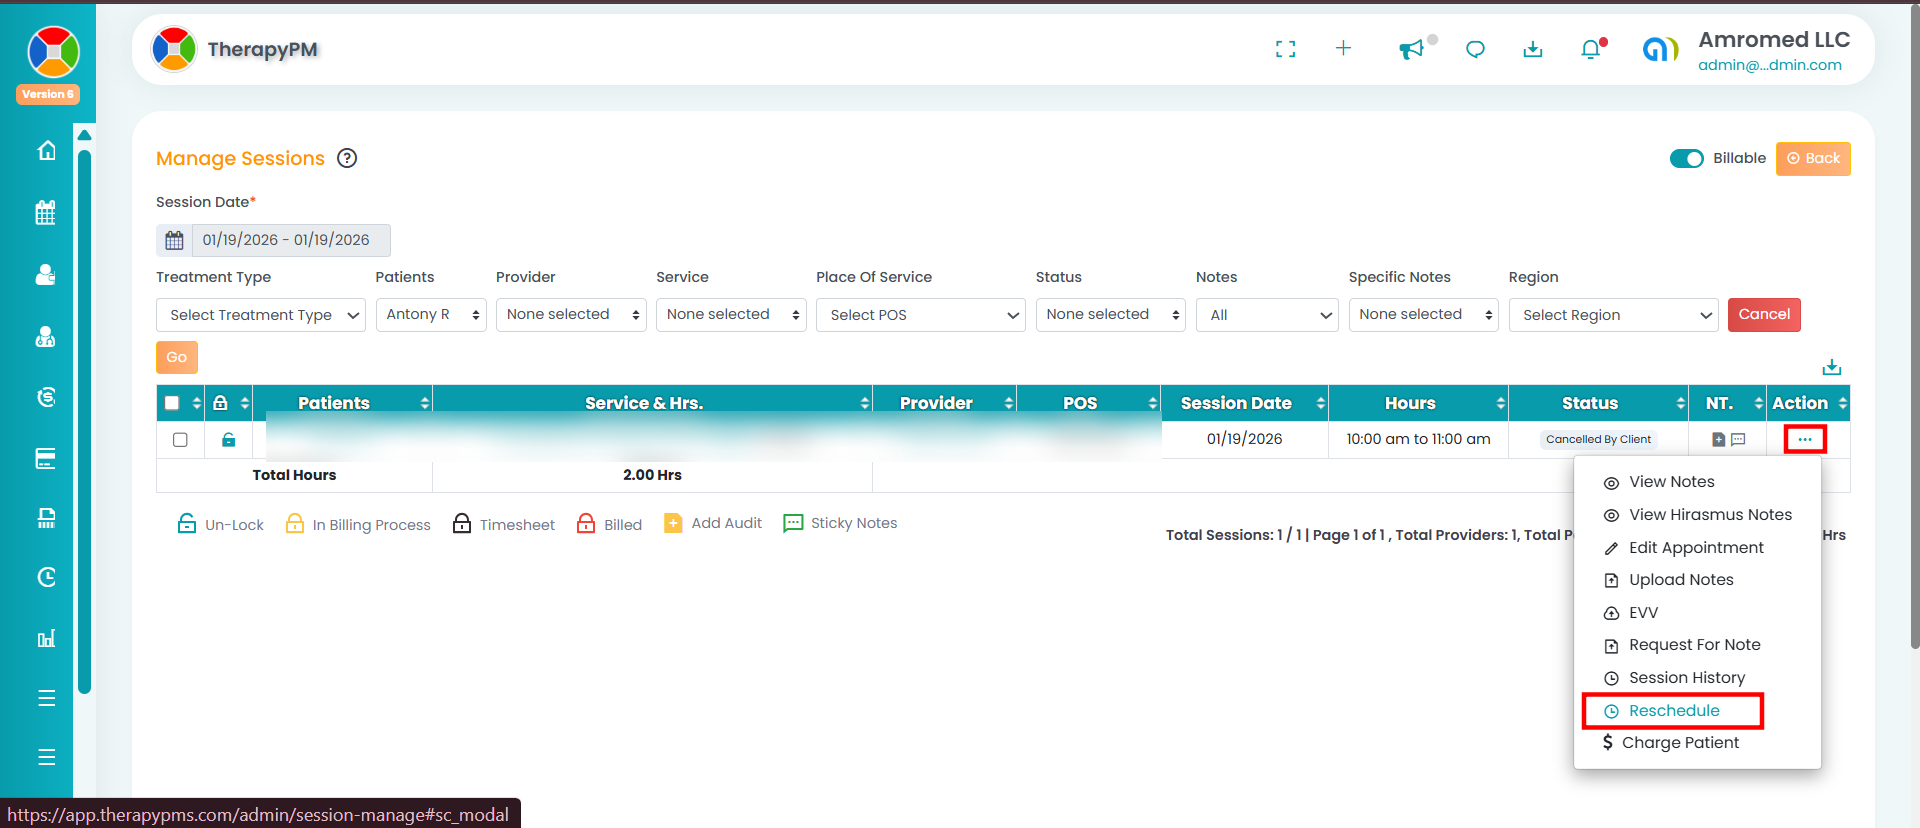Open the printer-style sidebar icon
The image size is (1920, 828).
46,518
